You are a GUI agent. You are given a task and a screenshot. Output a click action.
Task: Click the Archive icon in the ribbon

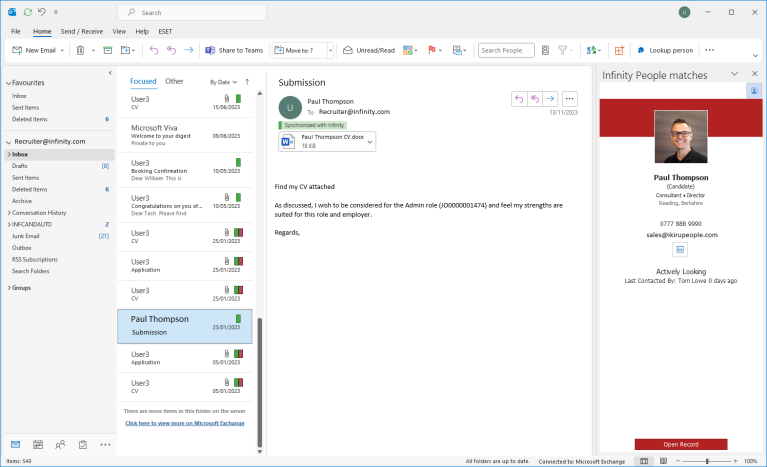coord(108,50)
